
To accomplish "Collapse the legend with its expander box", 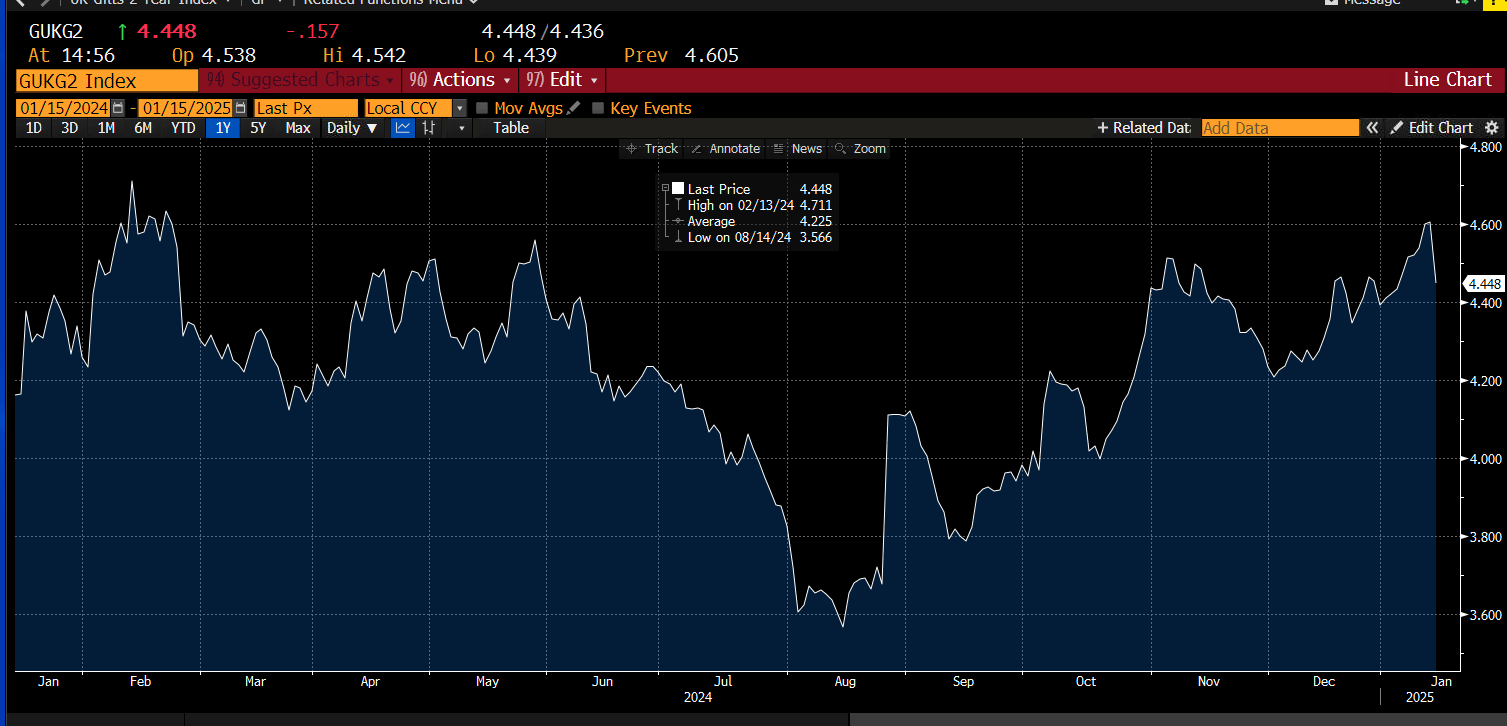I will coord(666,188).
